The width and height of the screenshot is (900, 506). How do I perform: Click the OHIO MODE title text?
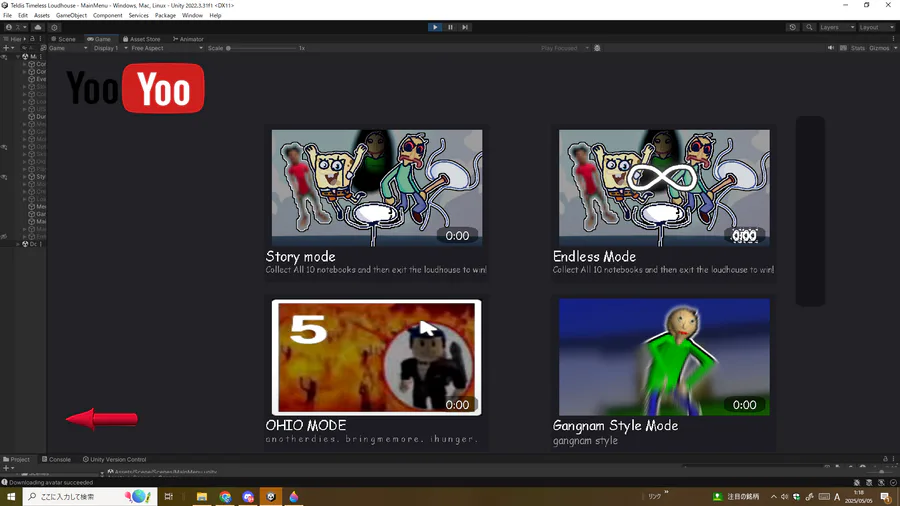pos(305,426)
